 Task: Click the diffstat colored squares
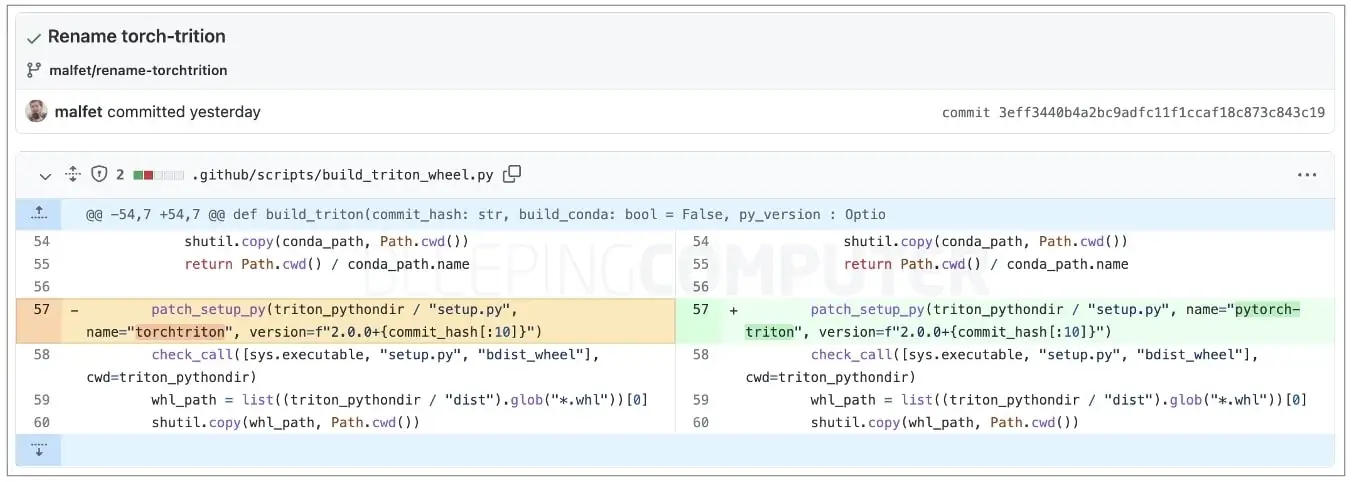(158, 175)
